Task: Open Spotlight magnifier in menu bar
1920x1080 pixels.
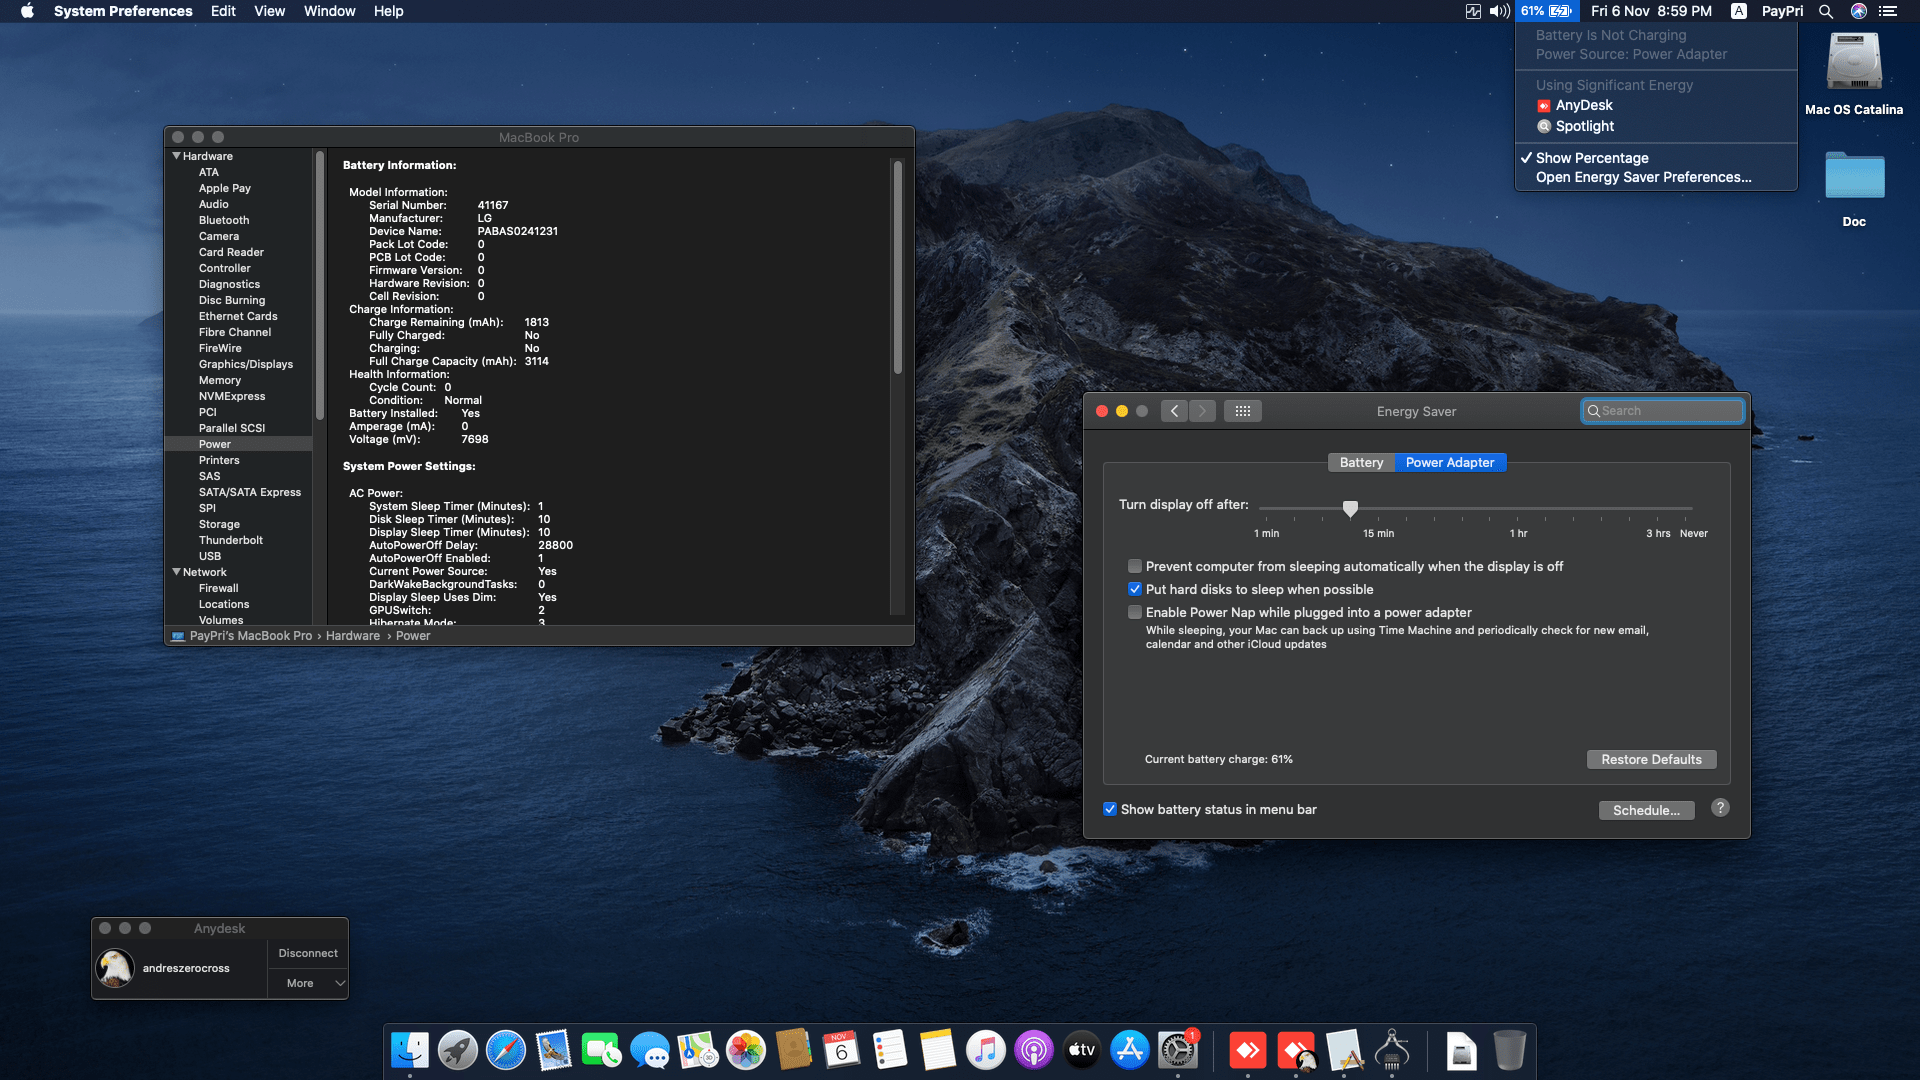Action: pos(1826,11)
